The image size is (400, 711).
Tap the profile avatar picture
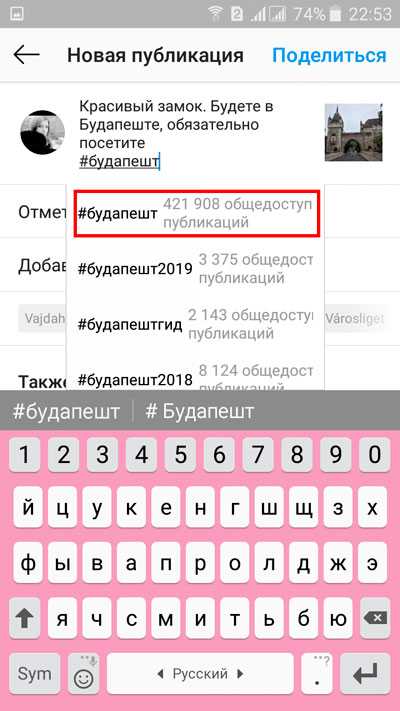[x=42, y=132]
